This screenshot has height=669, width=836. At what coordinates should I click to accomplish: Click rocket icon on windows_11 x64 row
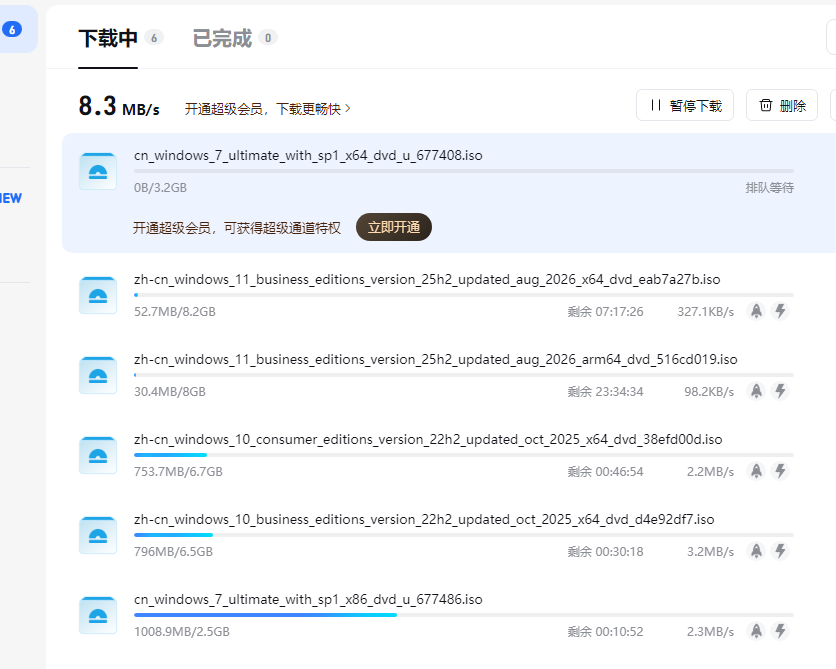[x=756, y=311]
